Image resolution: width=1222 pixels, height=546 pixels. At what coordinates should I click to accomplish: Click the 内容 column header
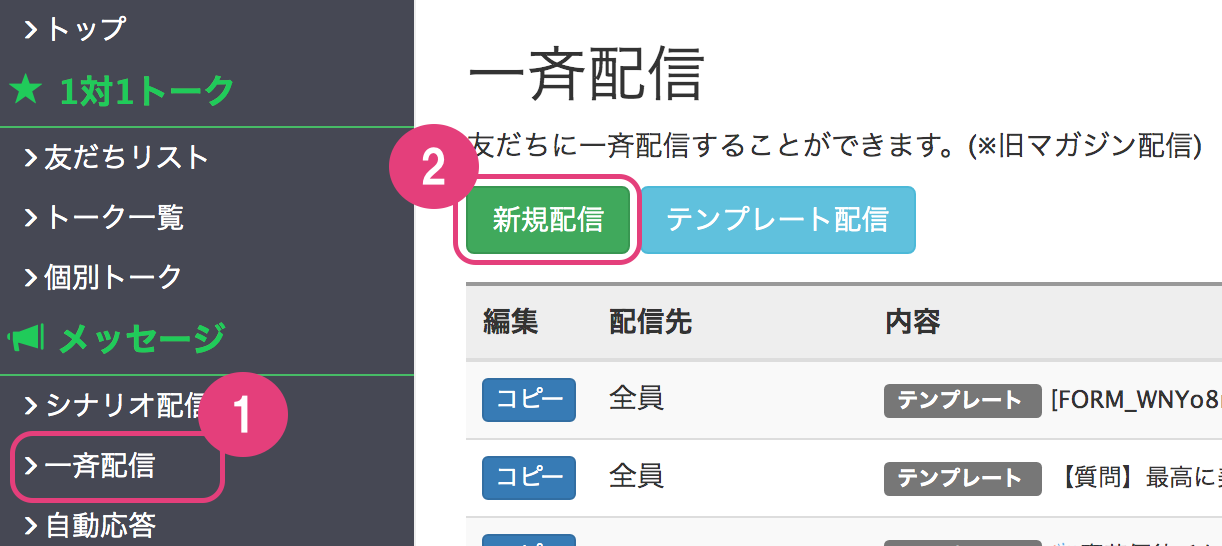(x=912, y=321)
